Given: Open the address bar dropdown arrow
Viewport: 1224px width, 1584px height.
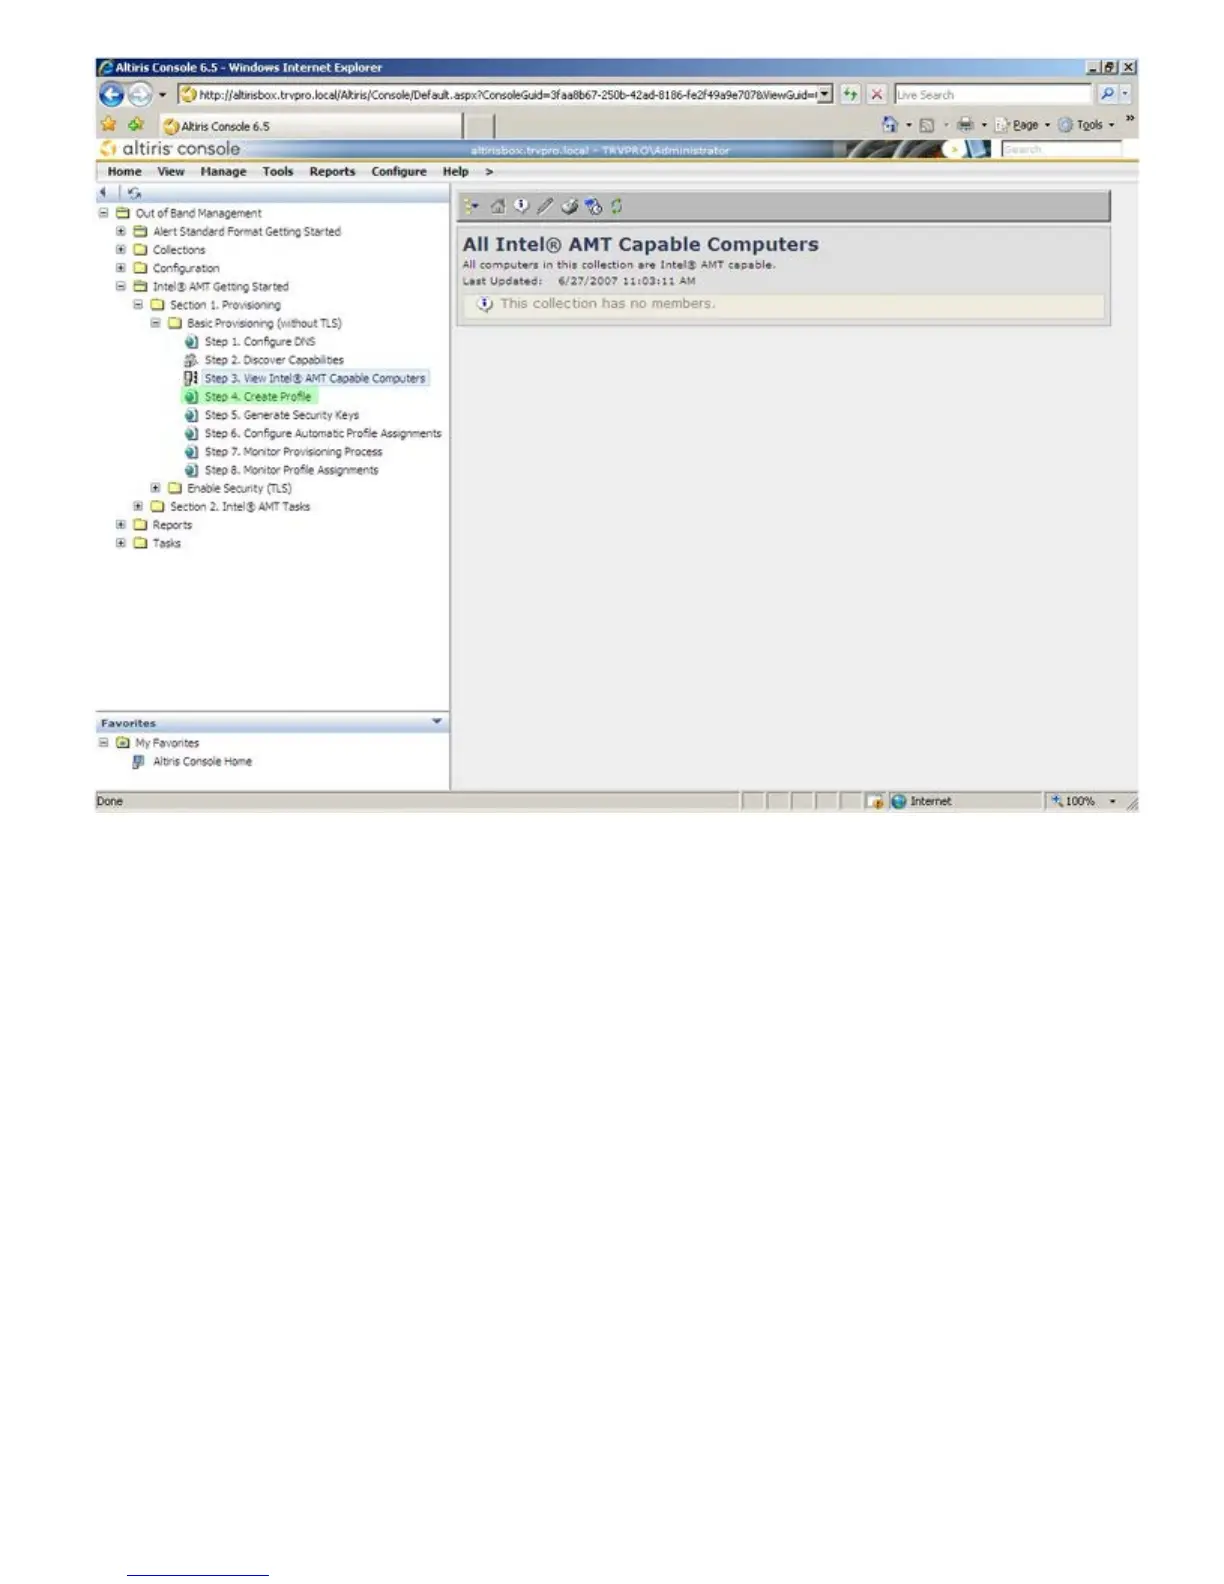Looking at the screenshot, I should pyautogui.click(x=825, y=94).
